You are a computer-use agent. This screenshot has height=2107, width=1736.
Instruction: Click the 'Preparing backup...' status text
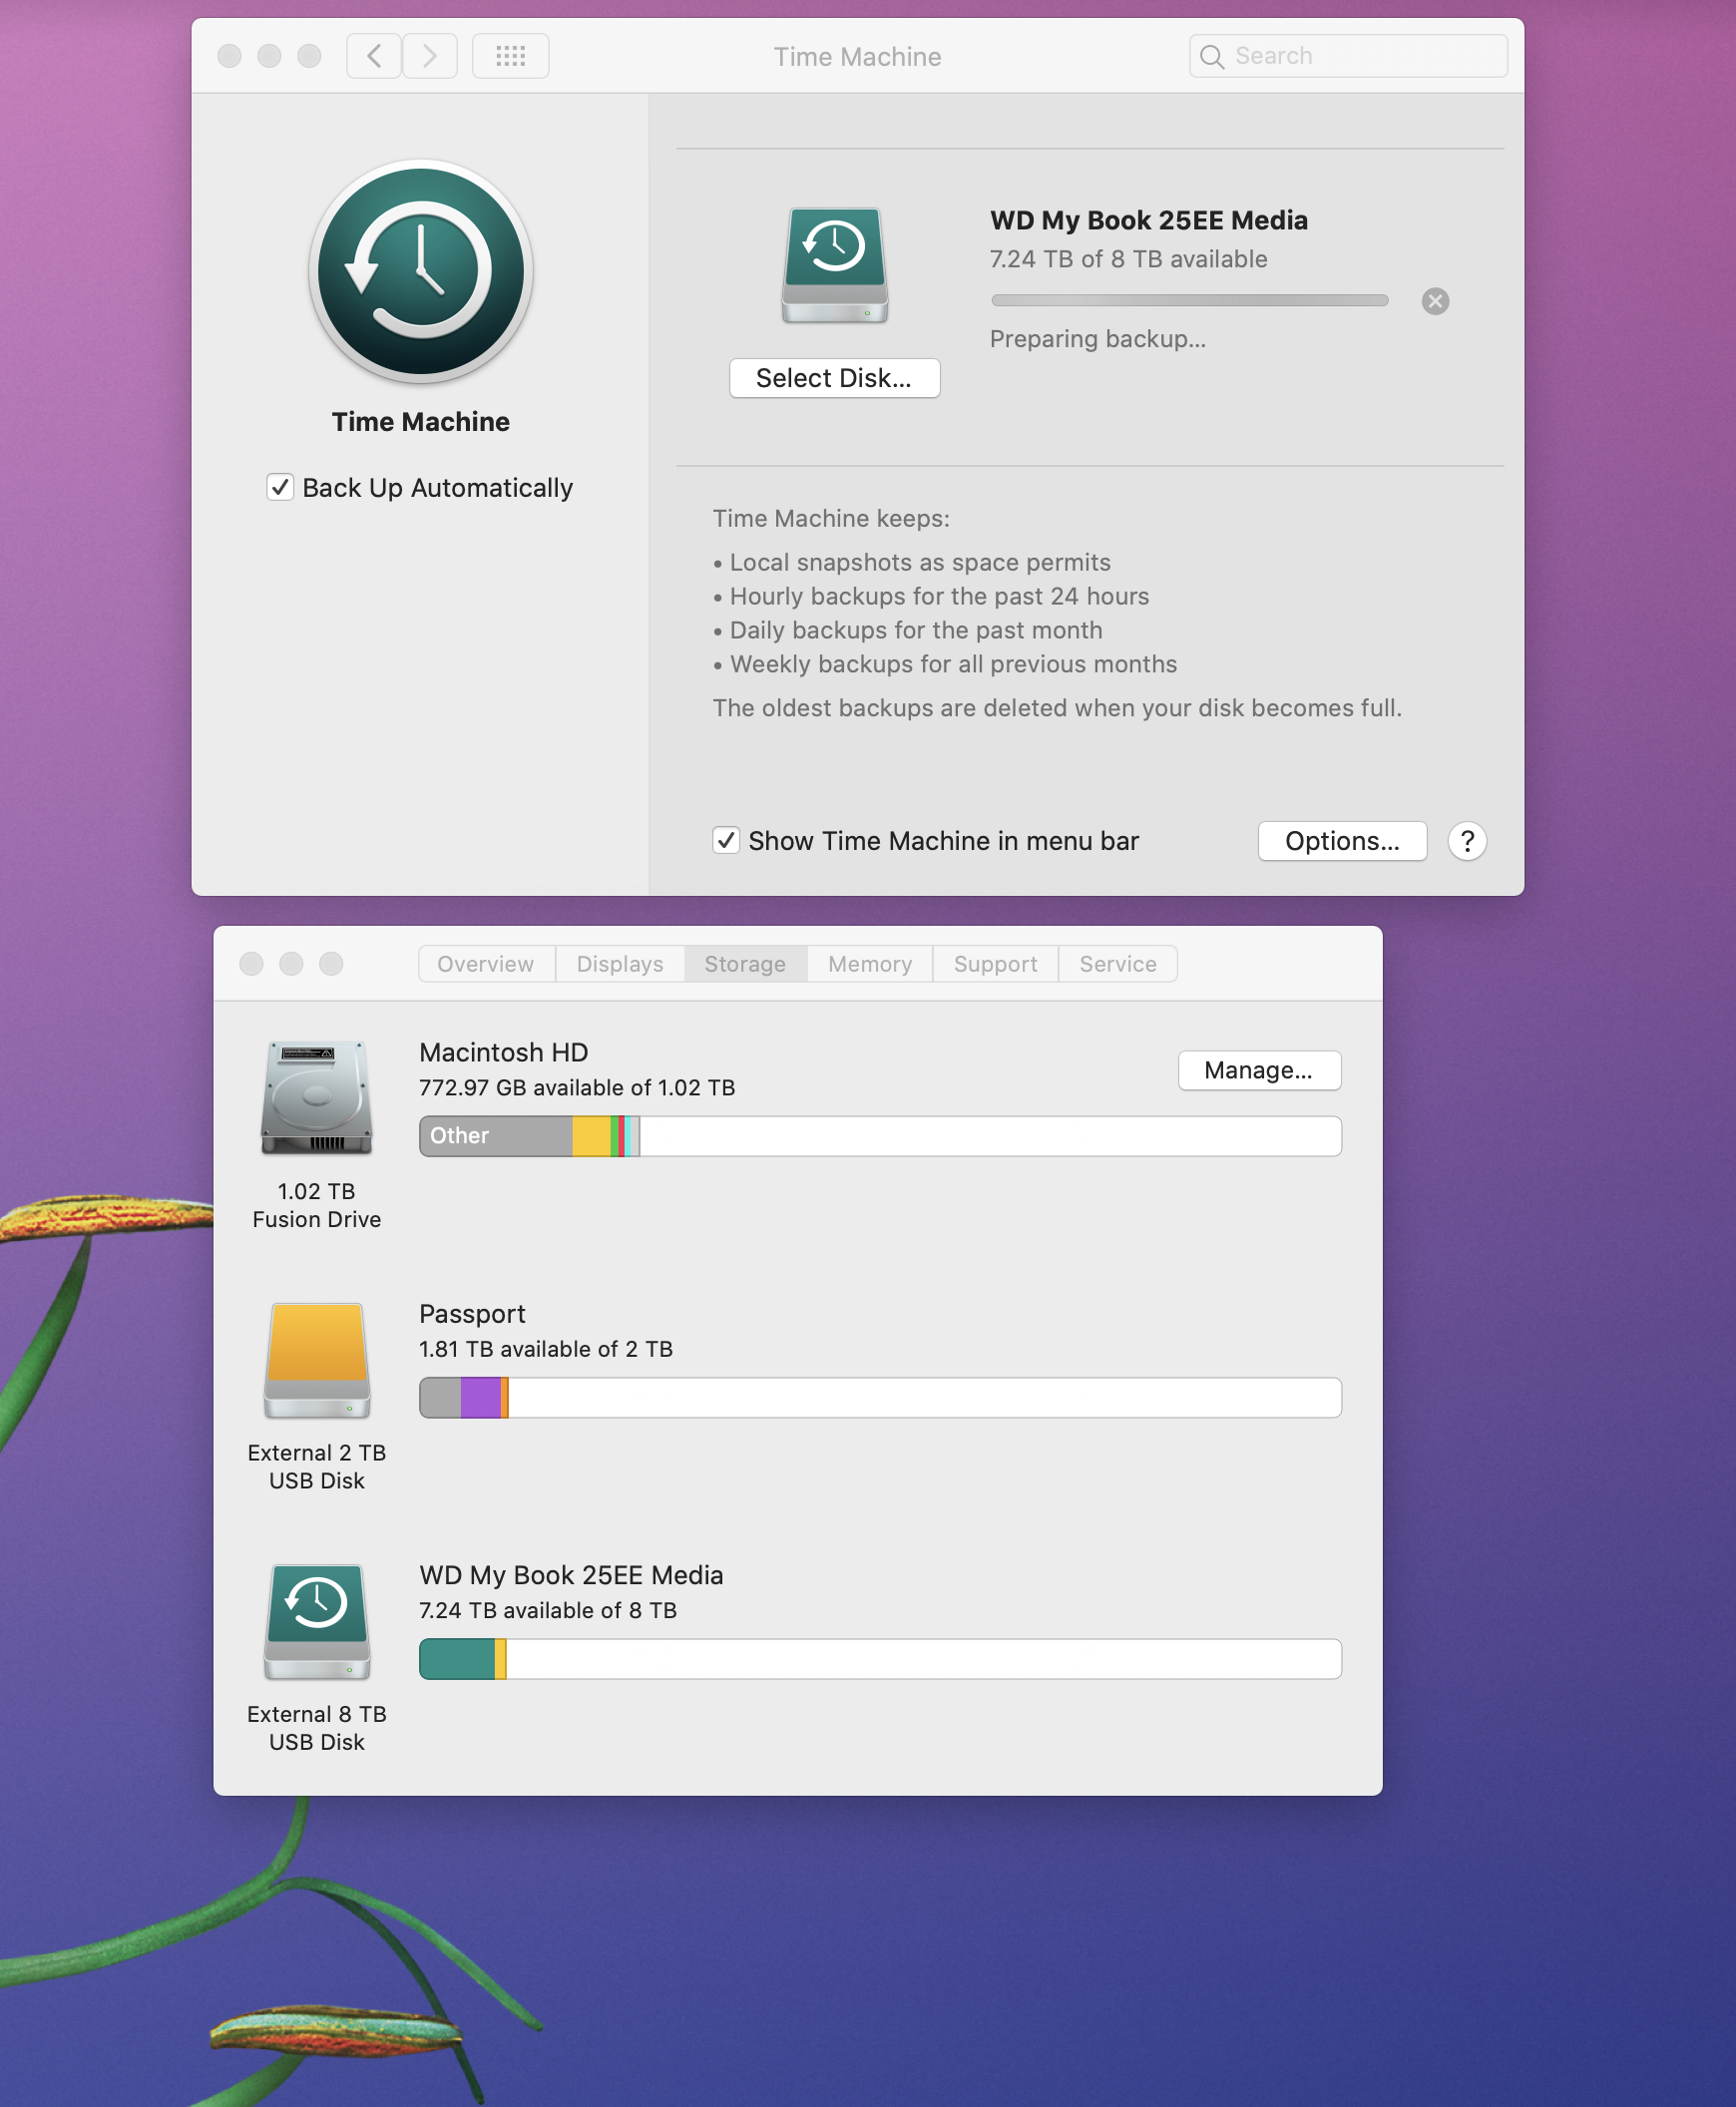[x=1097, y=339]
